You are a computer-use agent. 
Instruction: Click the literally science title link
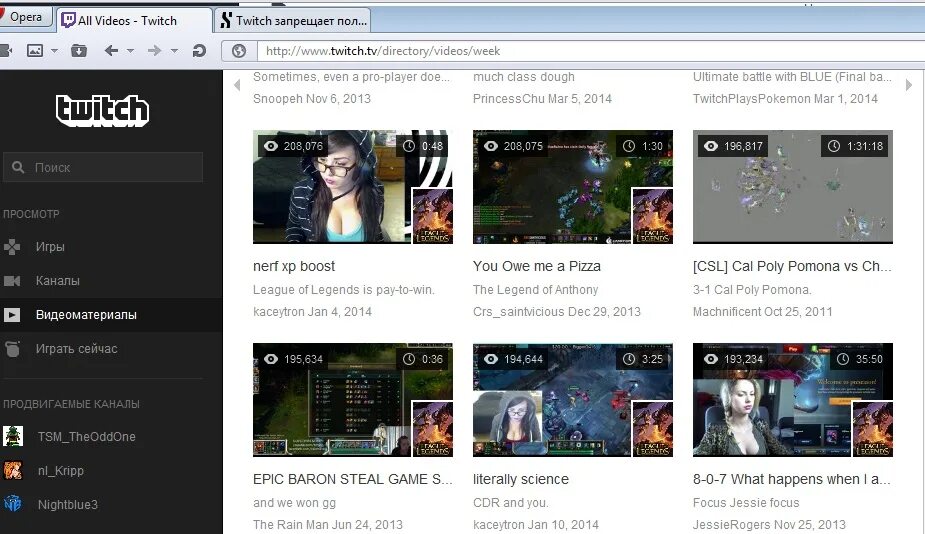point(521,479)
